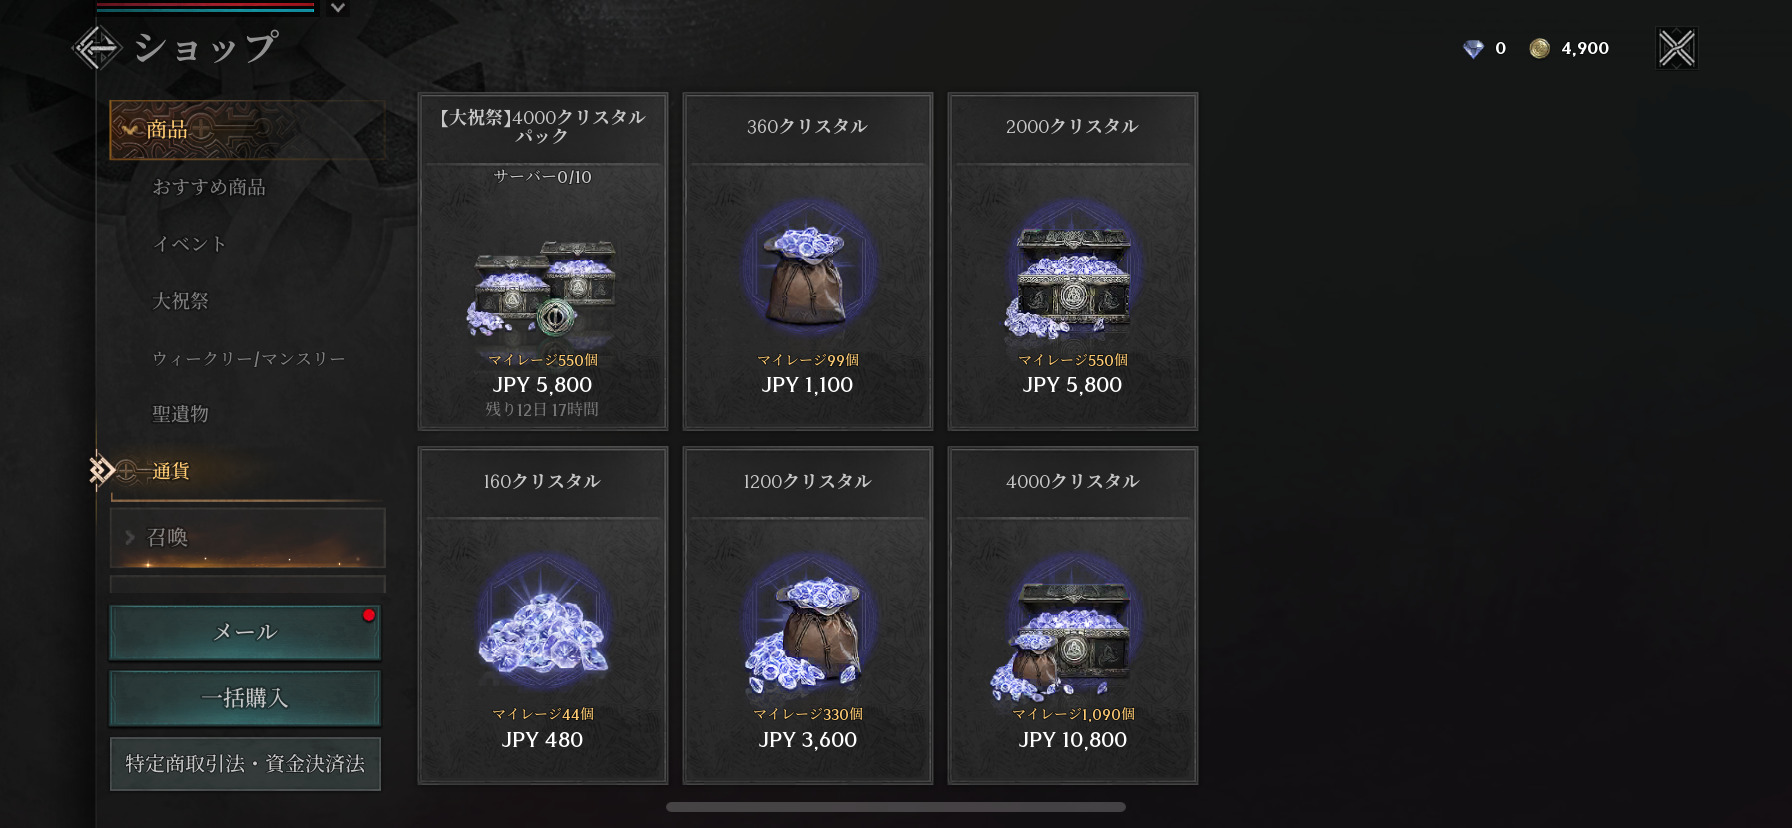Image resolution: width=1792 pixels, height=828 pixels.
Task: Buy the 160クリスタル pile for JPY 480
Action: [x=543, y=615]
